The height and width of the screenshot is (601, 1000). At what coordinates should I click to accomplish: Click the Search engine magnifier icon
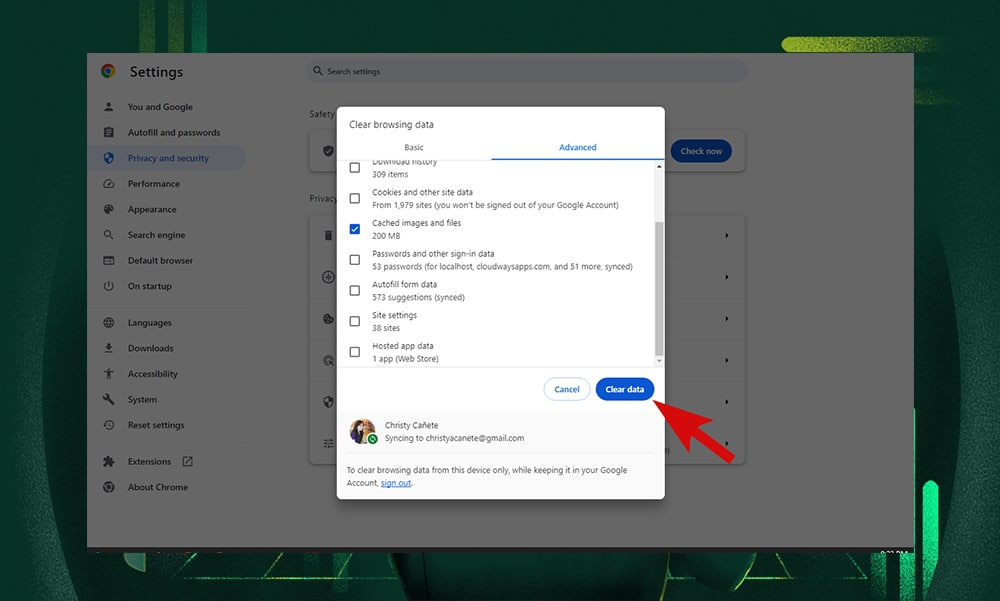coord(108,235)
